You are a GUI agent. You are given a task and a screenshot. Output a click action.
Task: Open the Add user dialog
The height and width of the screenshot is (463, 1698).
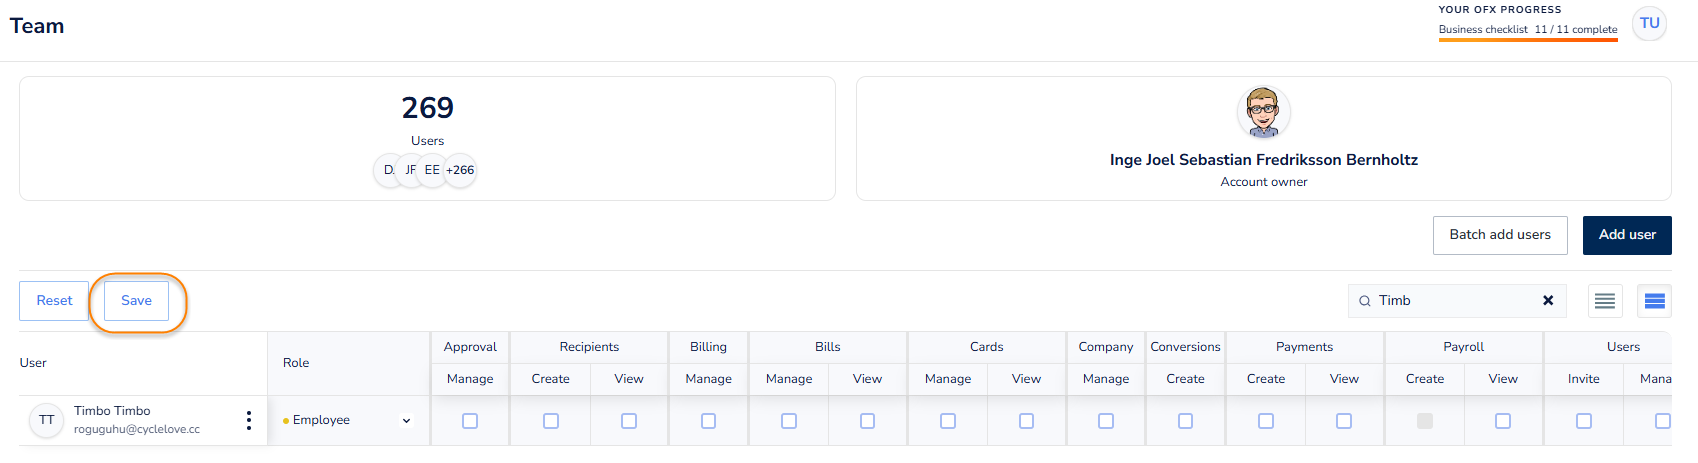1627,235
